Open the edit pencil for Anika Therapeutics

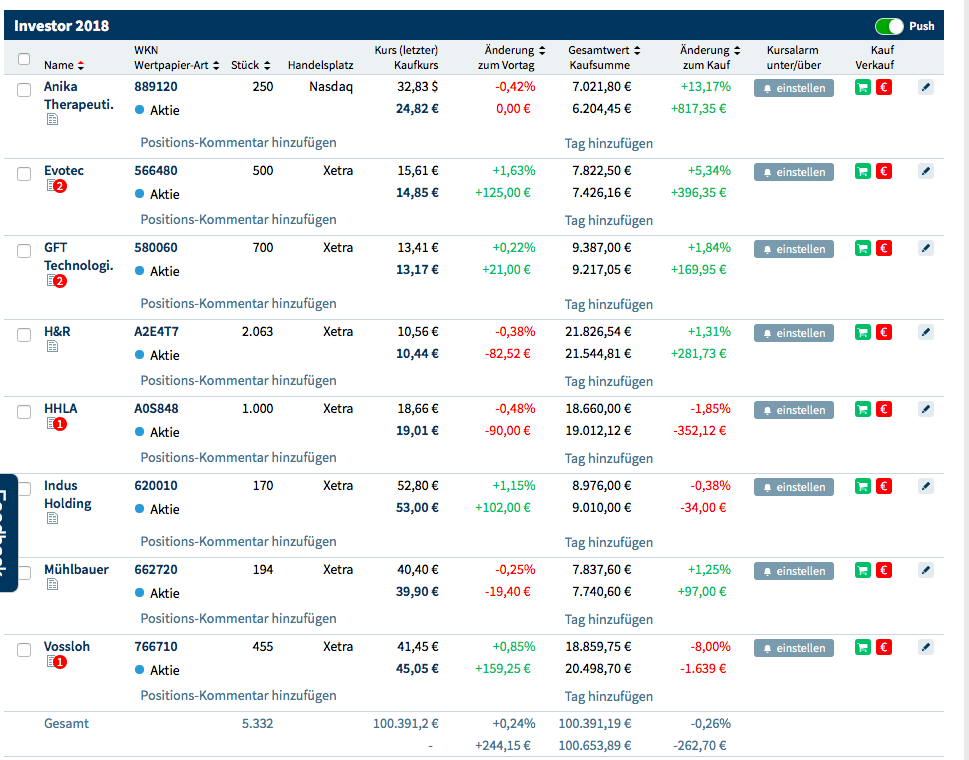tap(926, 87)
